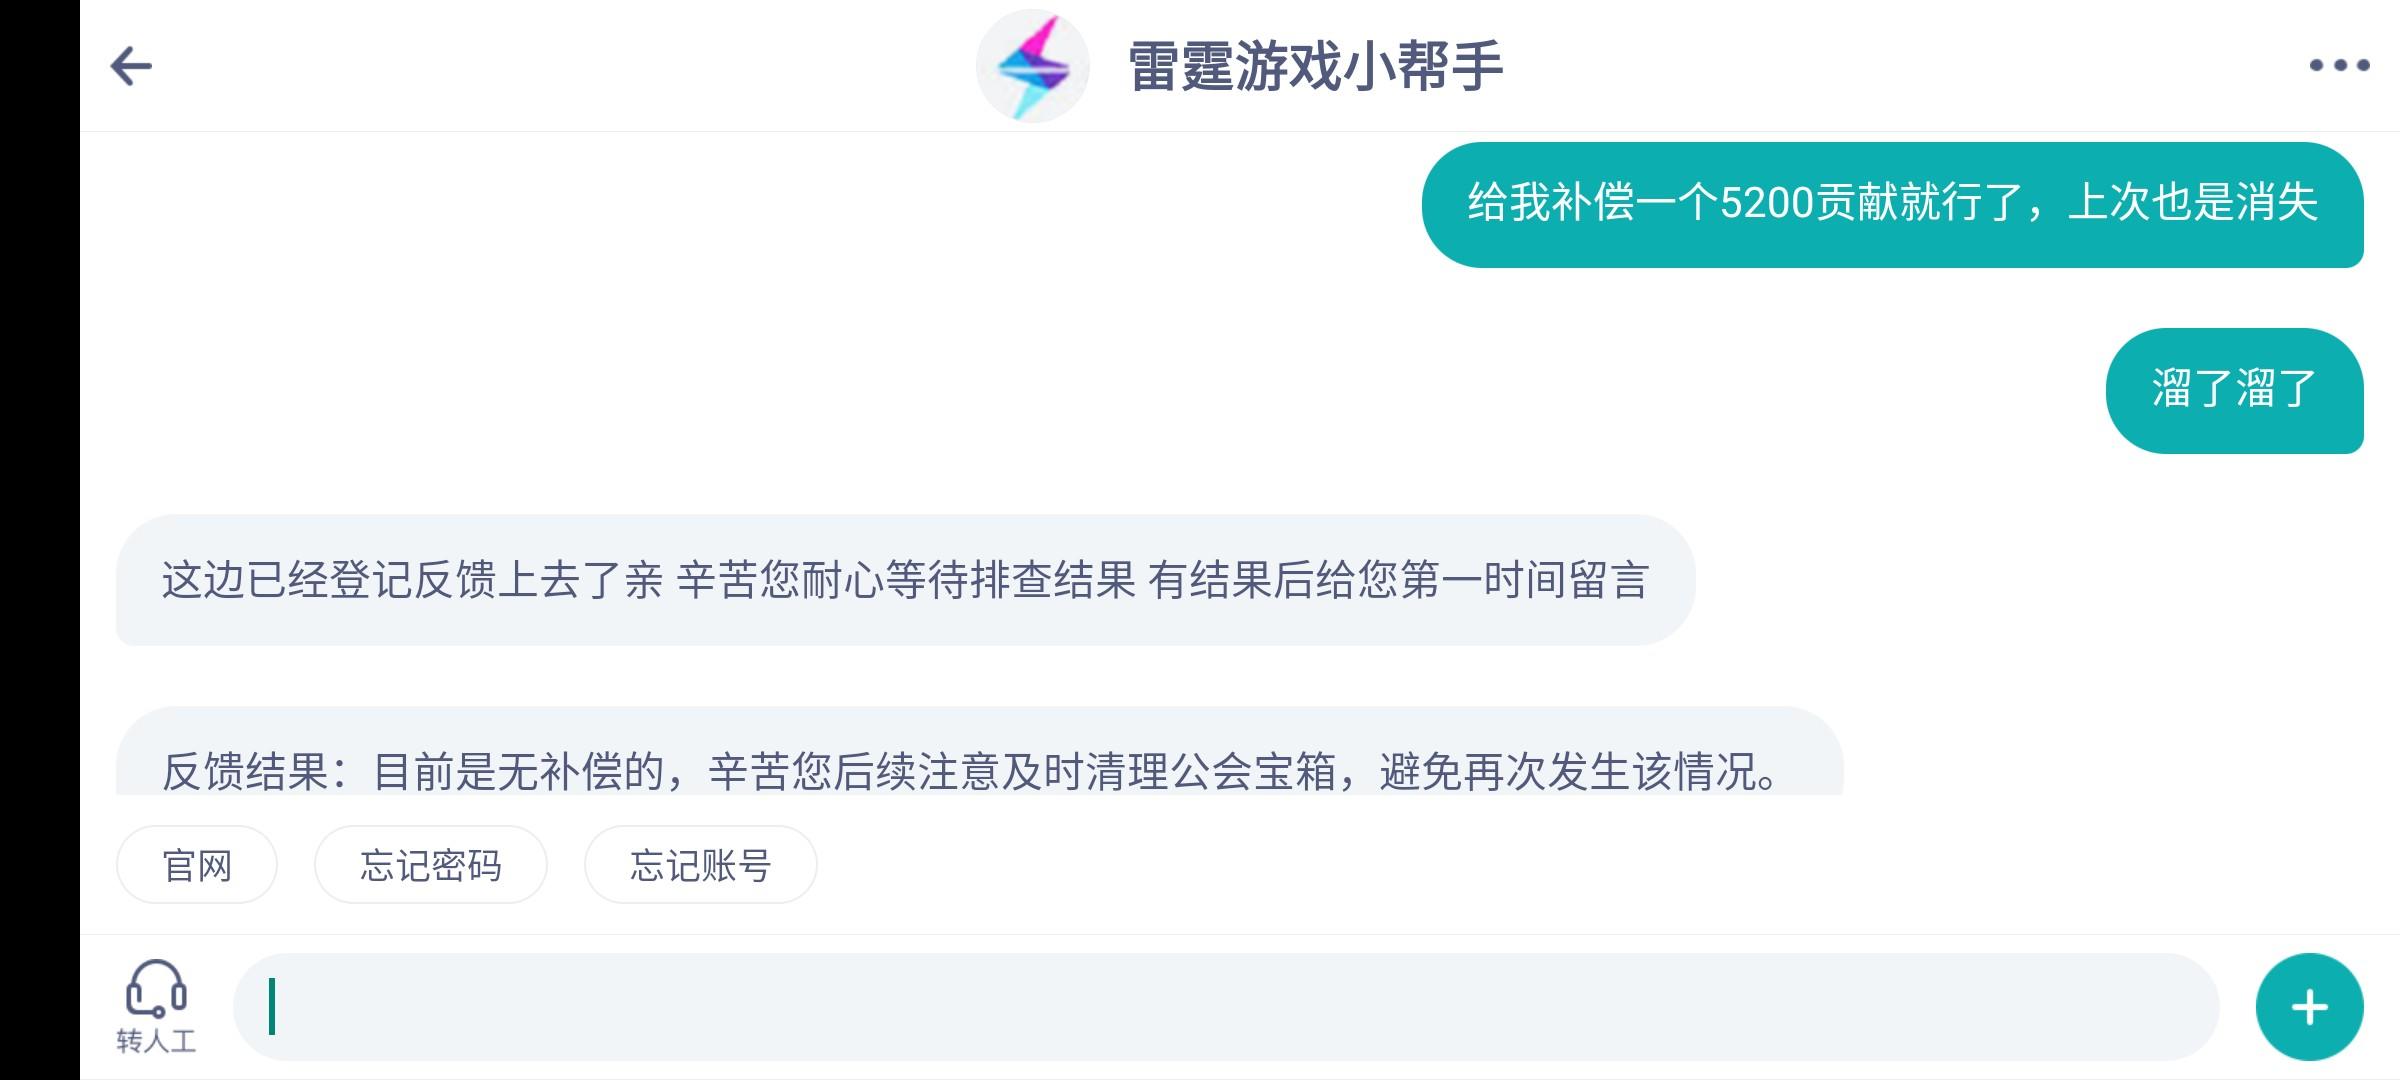Tap the headset customer service icon
Viewport: 2400px width, 1080px height.
click(156, 988)
